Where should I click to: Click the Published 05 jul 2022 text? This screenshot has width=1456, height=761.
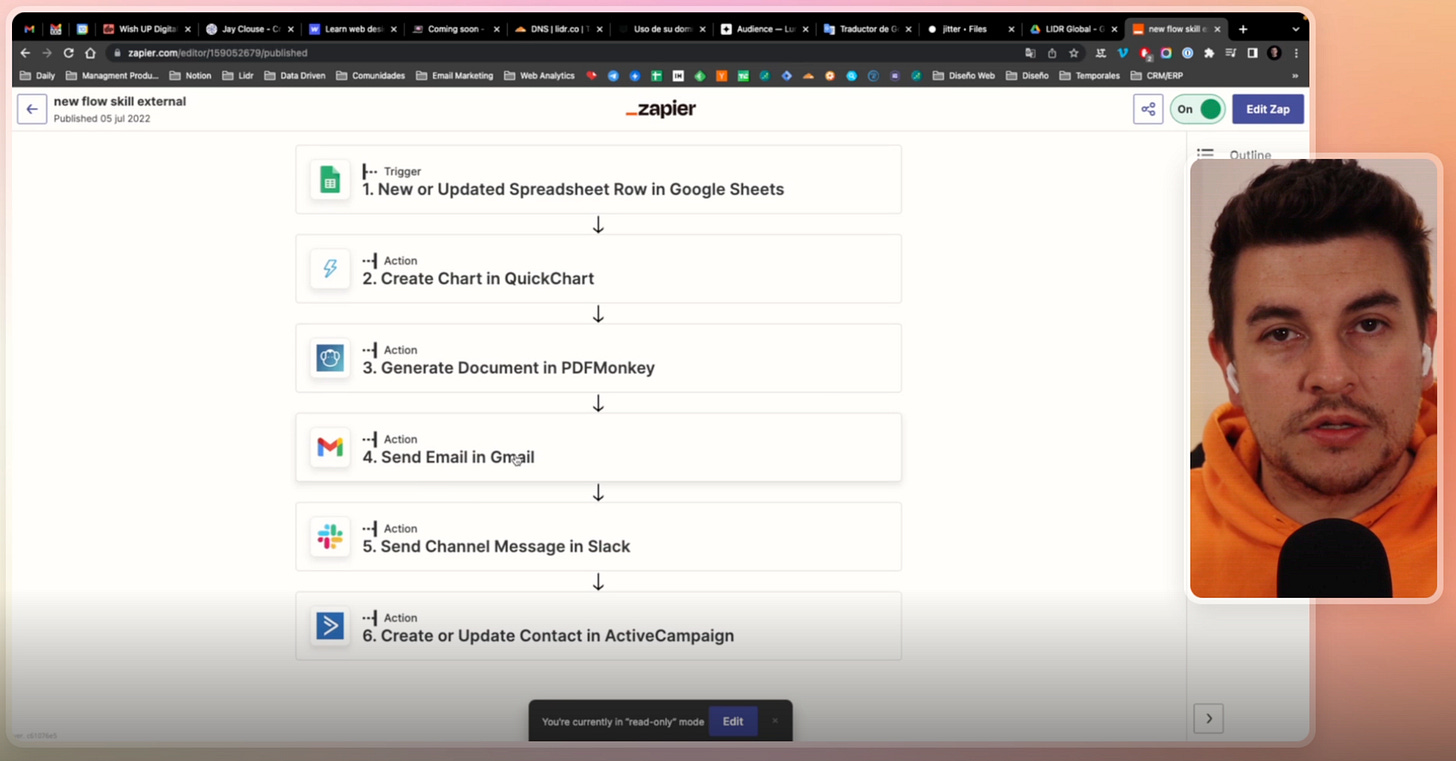coord(102,118)
